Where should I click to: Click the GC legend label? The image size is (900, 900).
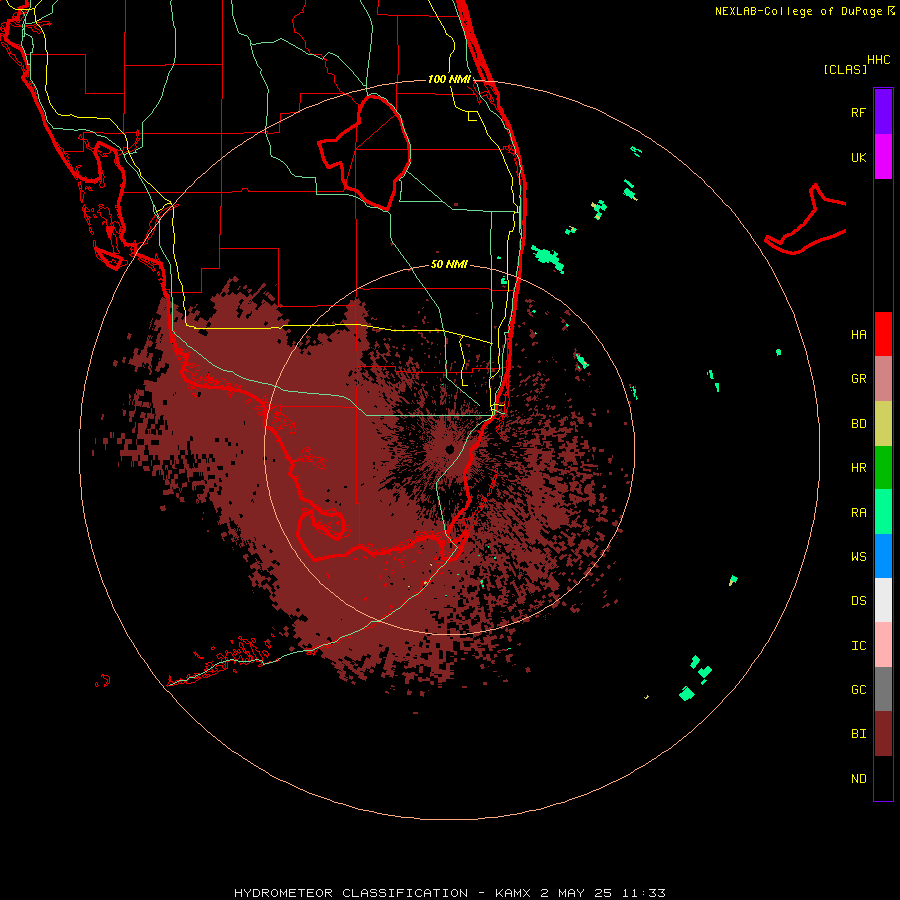click(x=858, y=689)
